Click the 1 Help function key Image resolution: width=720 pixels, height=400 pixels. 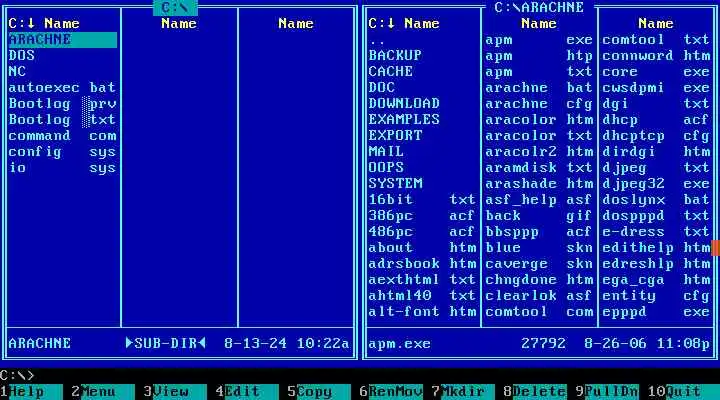pyautogui.click(x=31, y=392)
